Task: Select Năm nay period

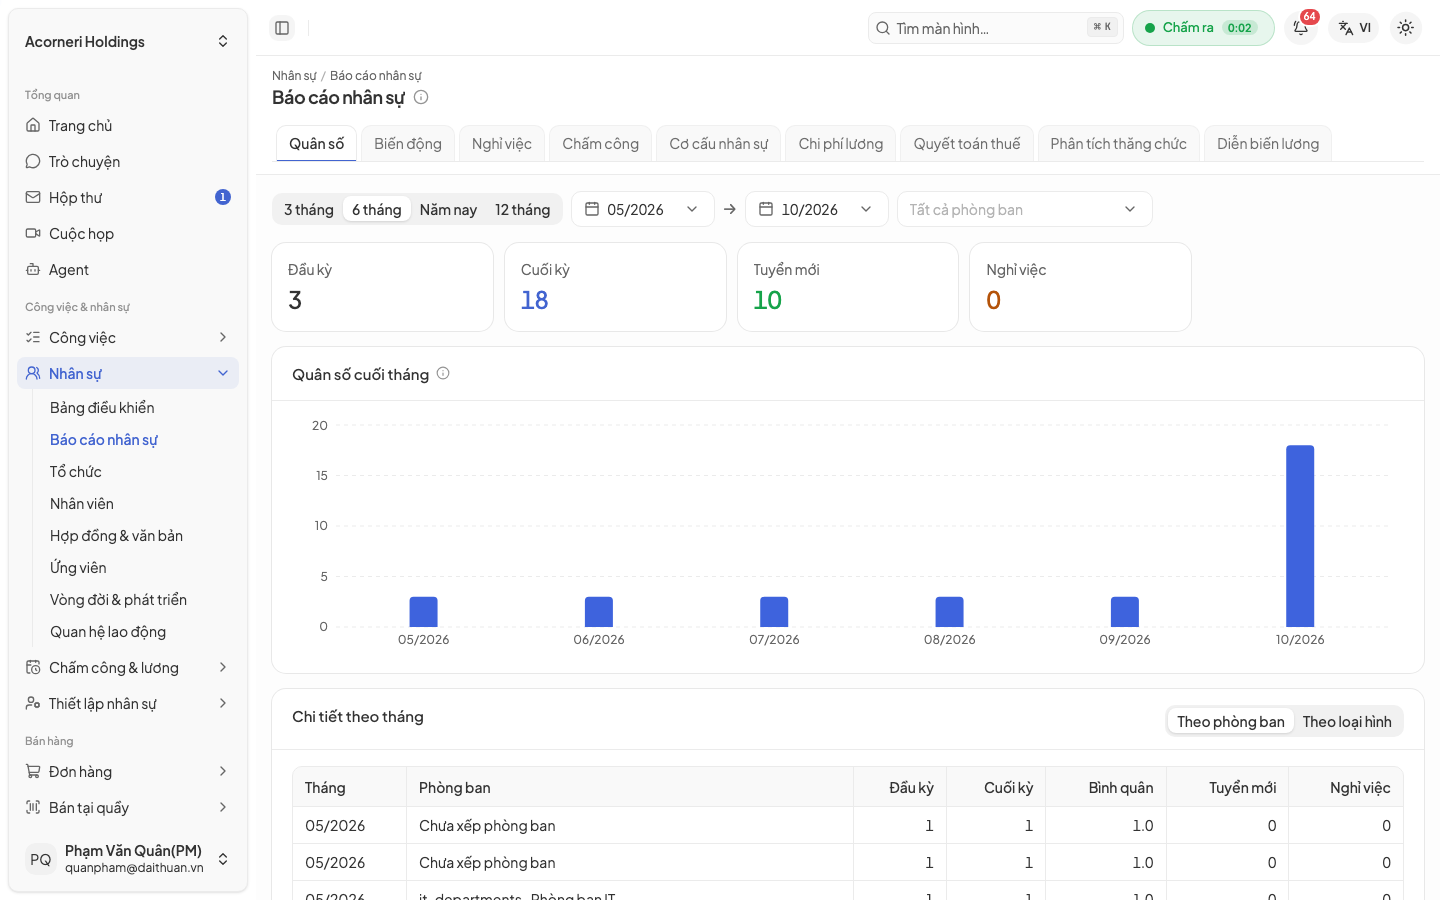Action: [448, 209]
